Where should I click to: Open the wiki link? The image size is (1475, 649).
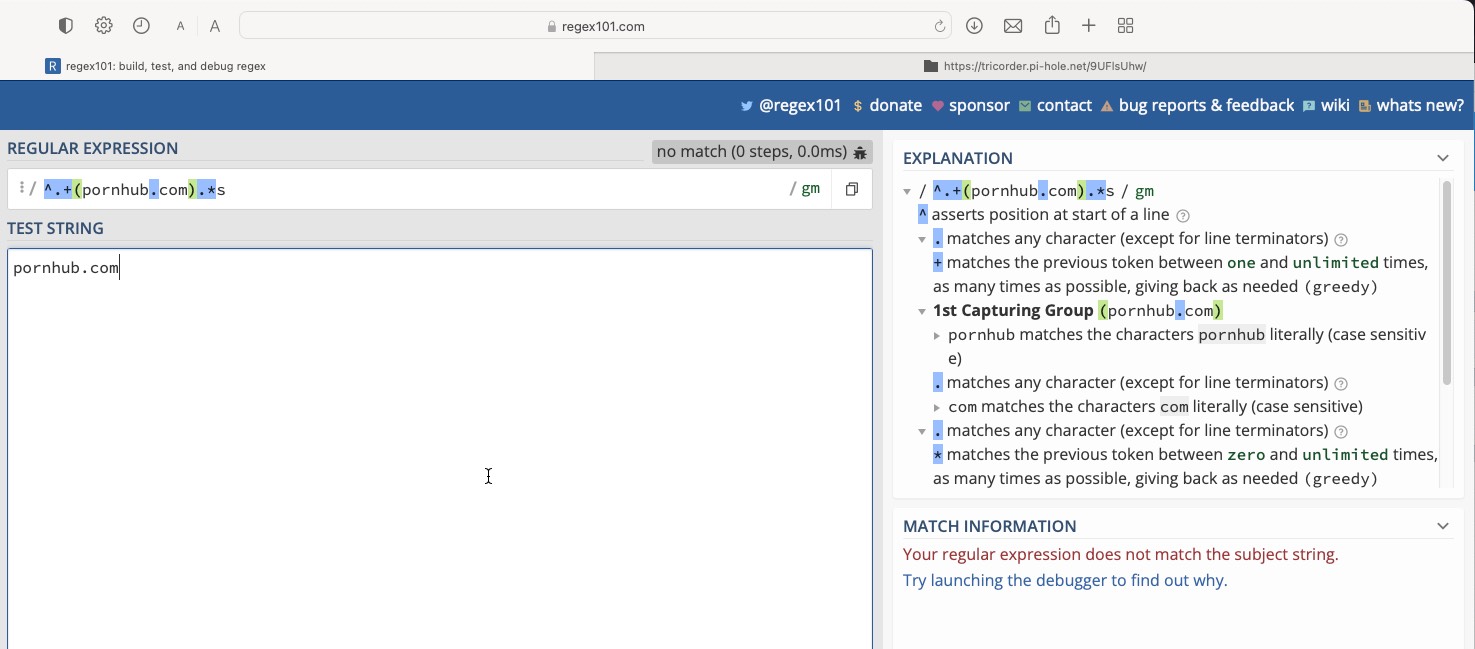click(1326, 105)
